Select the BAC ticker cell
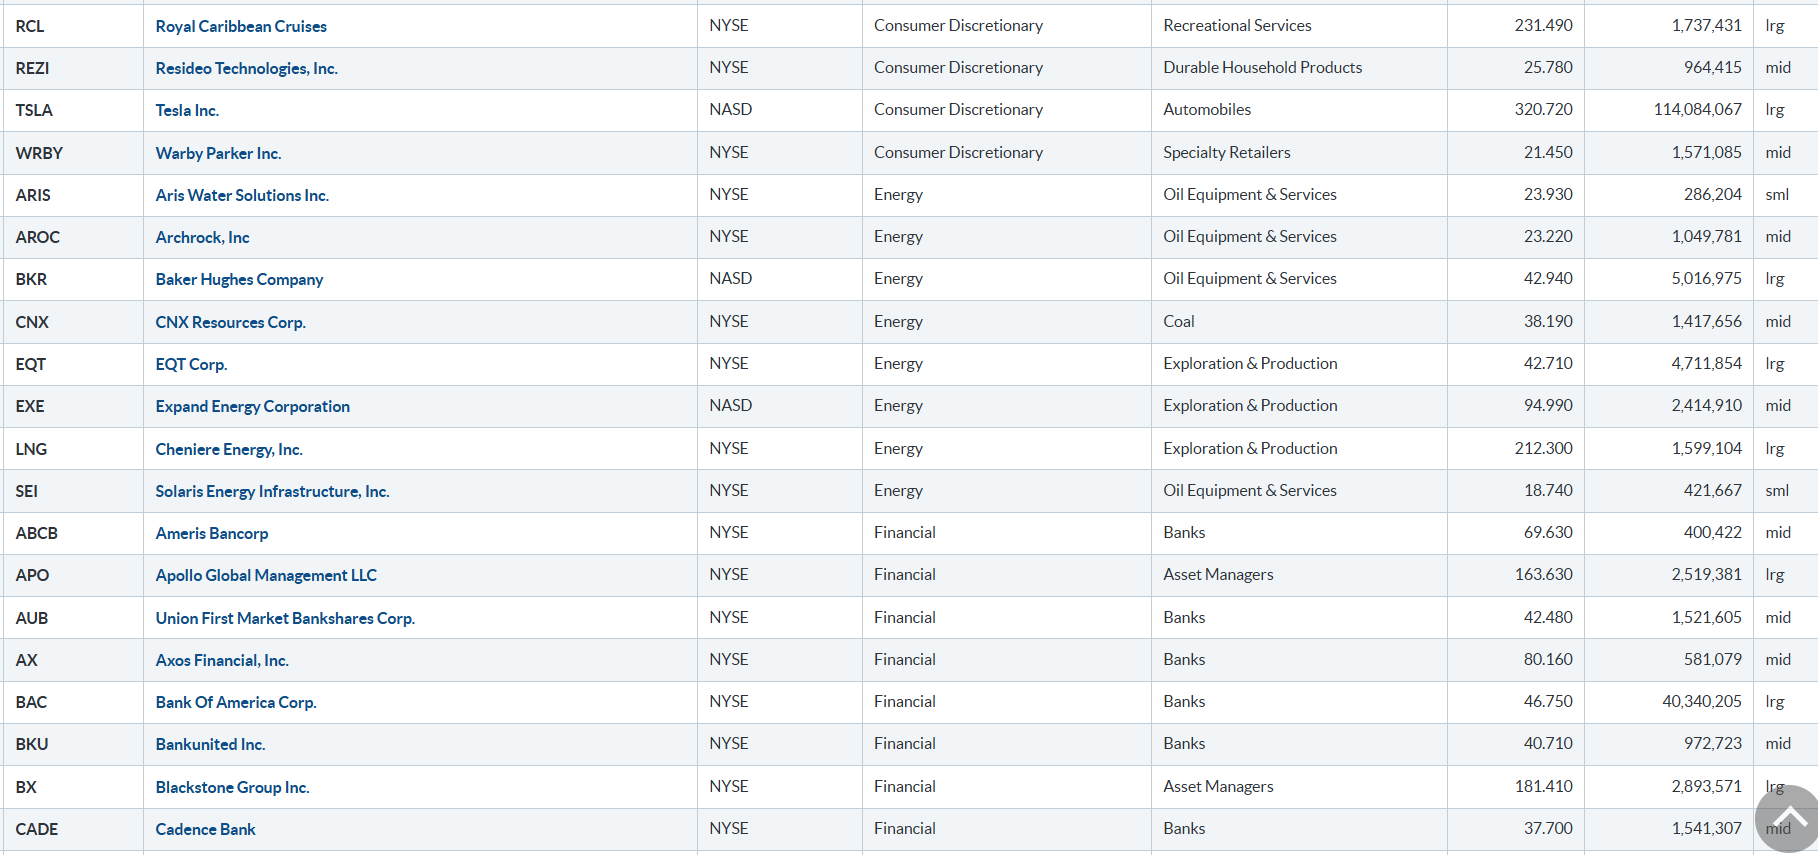This screenshot has height=855, width=1818. pos(73,702)
